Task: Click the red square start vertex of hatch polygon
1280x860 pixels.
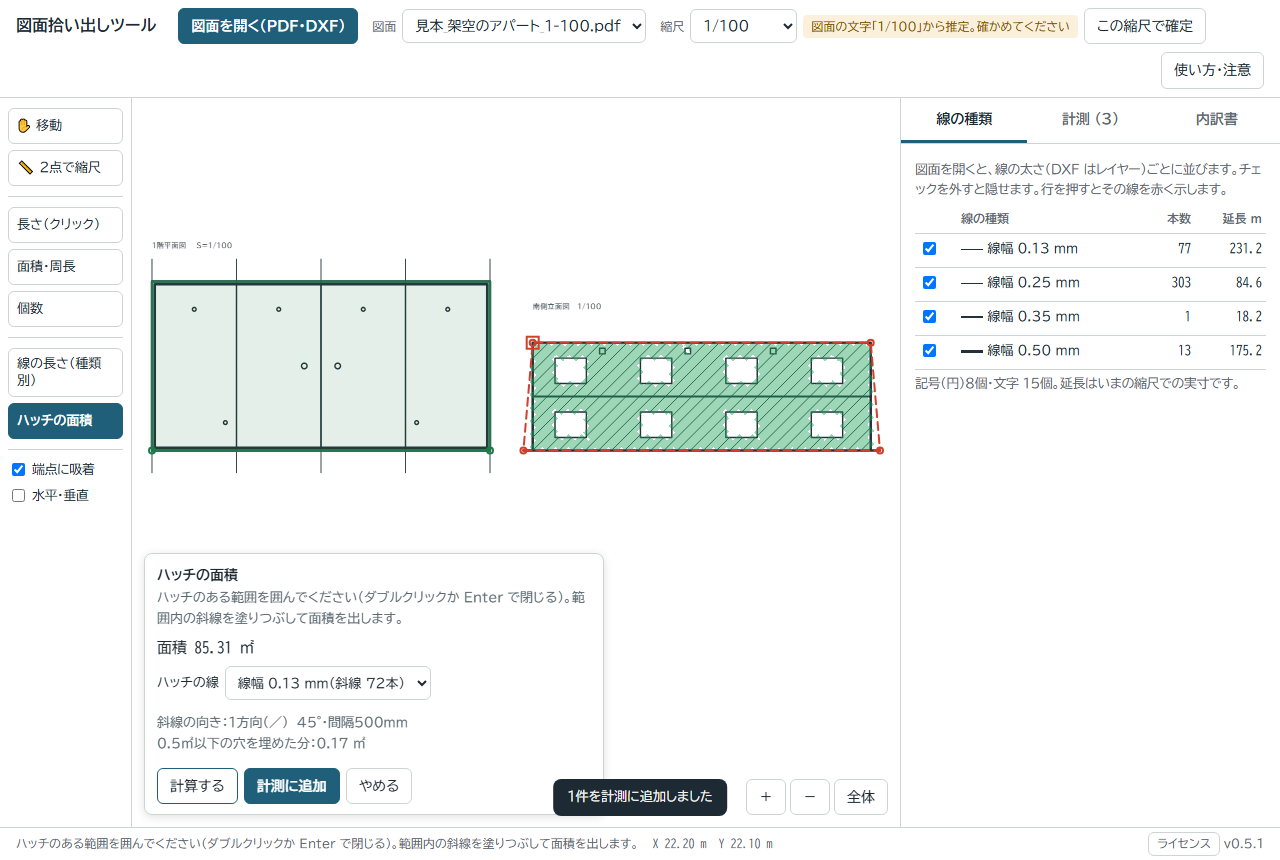Action: pyautogui.click(x=533, y=343)
